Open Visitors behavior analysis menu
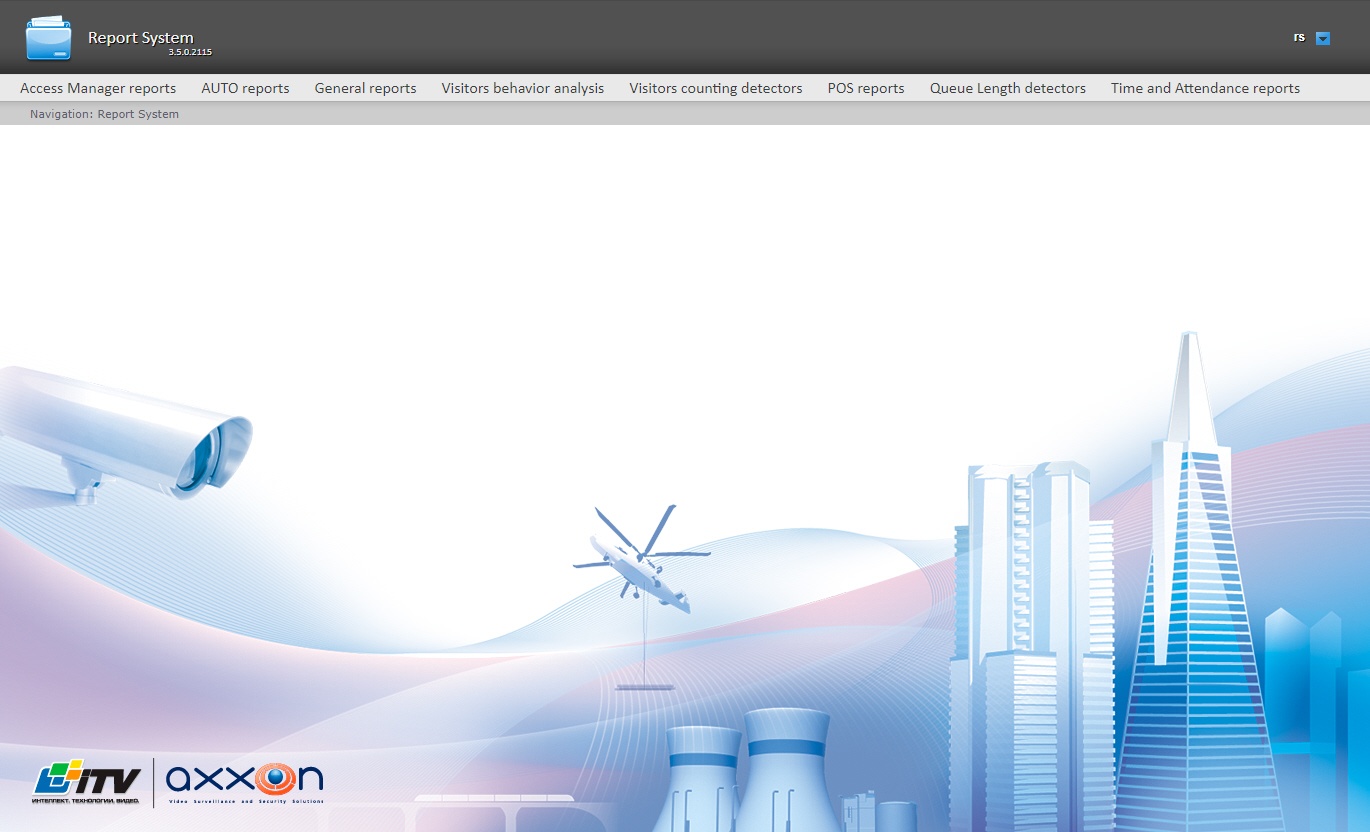Viewport: 1370px width, 832px height. (523, 88)
